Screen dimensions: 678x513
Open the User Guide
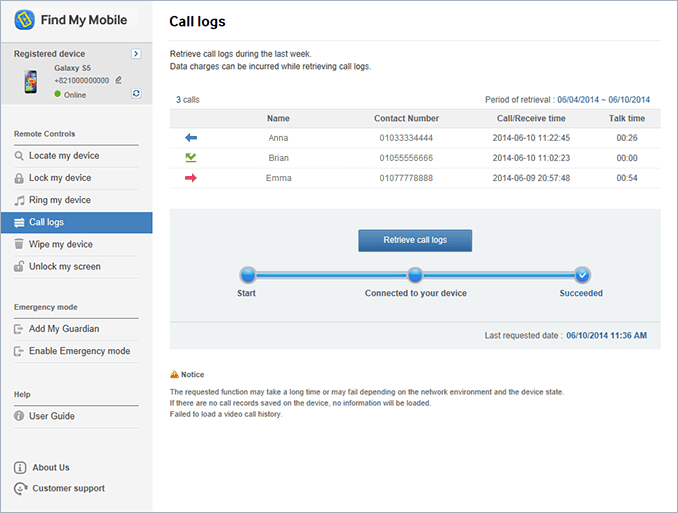click(x=51, y=416)
